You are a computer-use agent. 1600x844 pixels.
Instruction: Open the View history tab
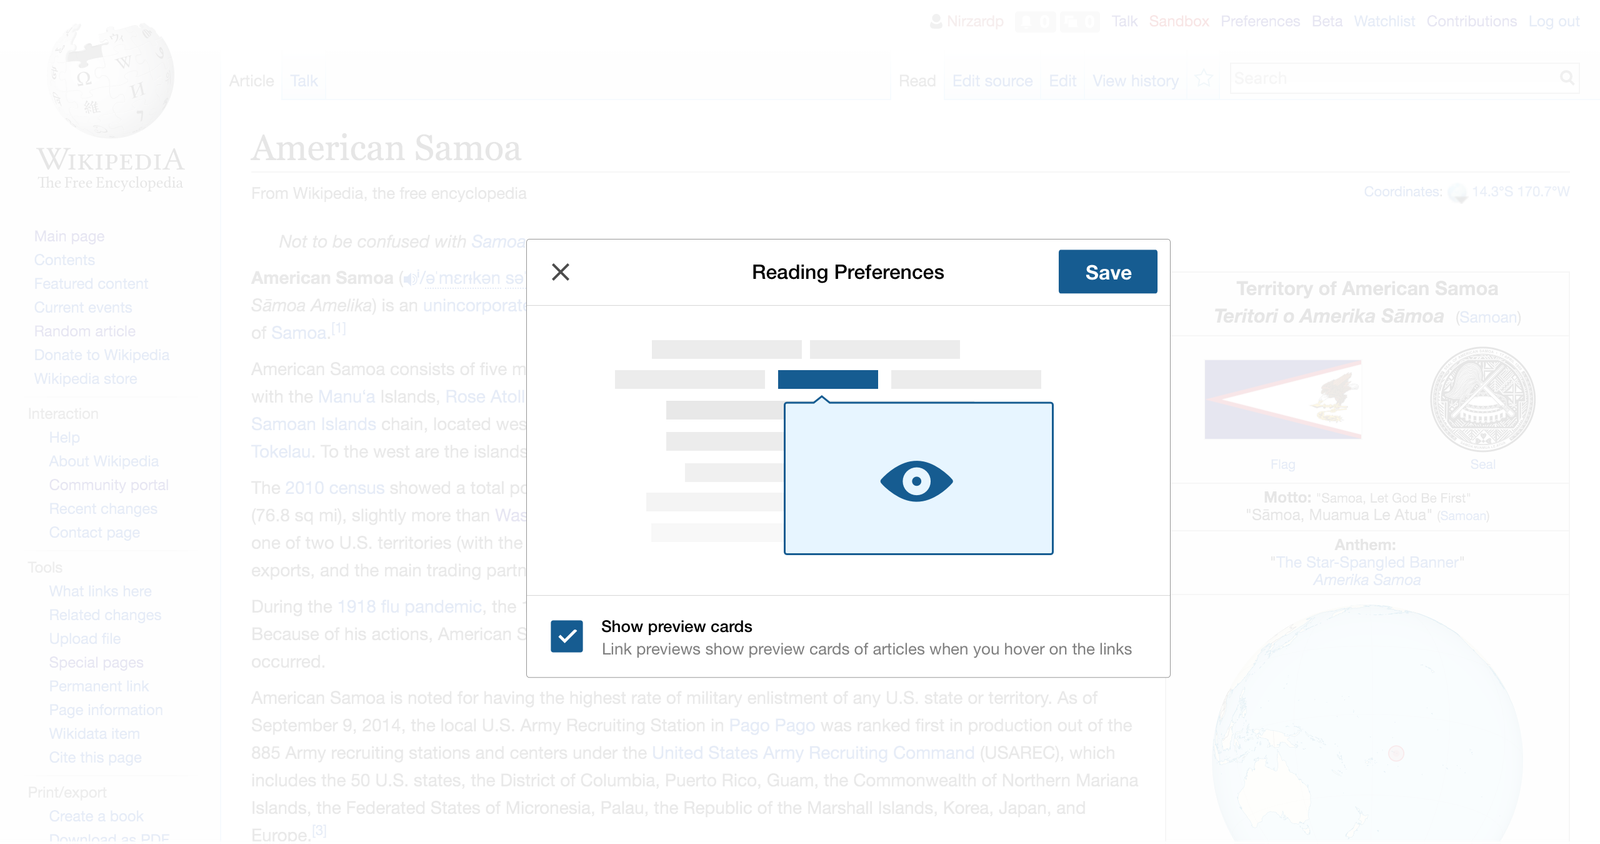pos(1135,81)
